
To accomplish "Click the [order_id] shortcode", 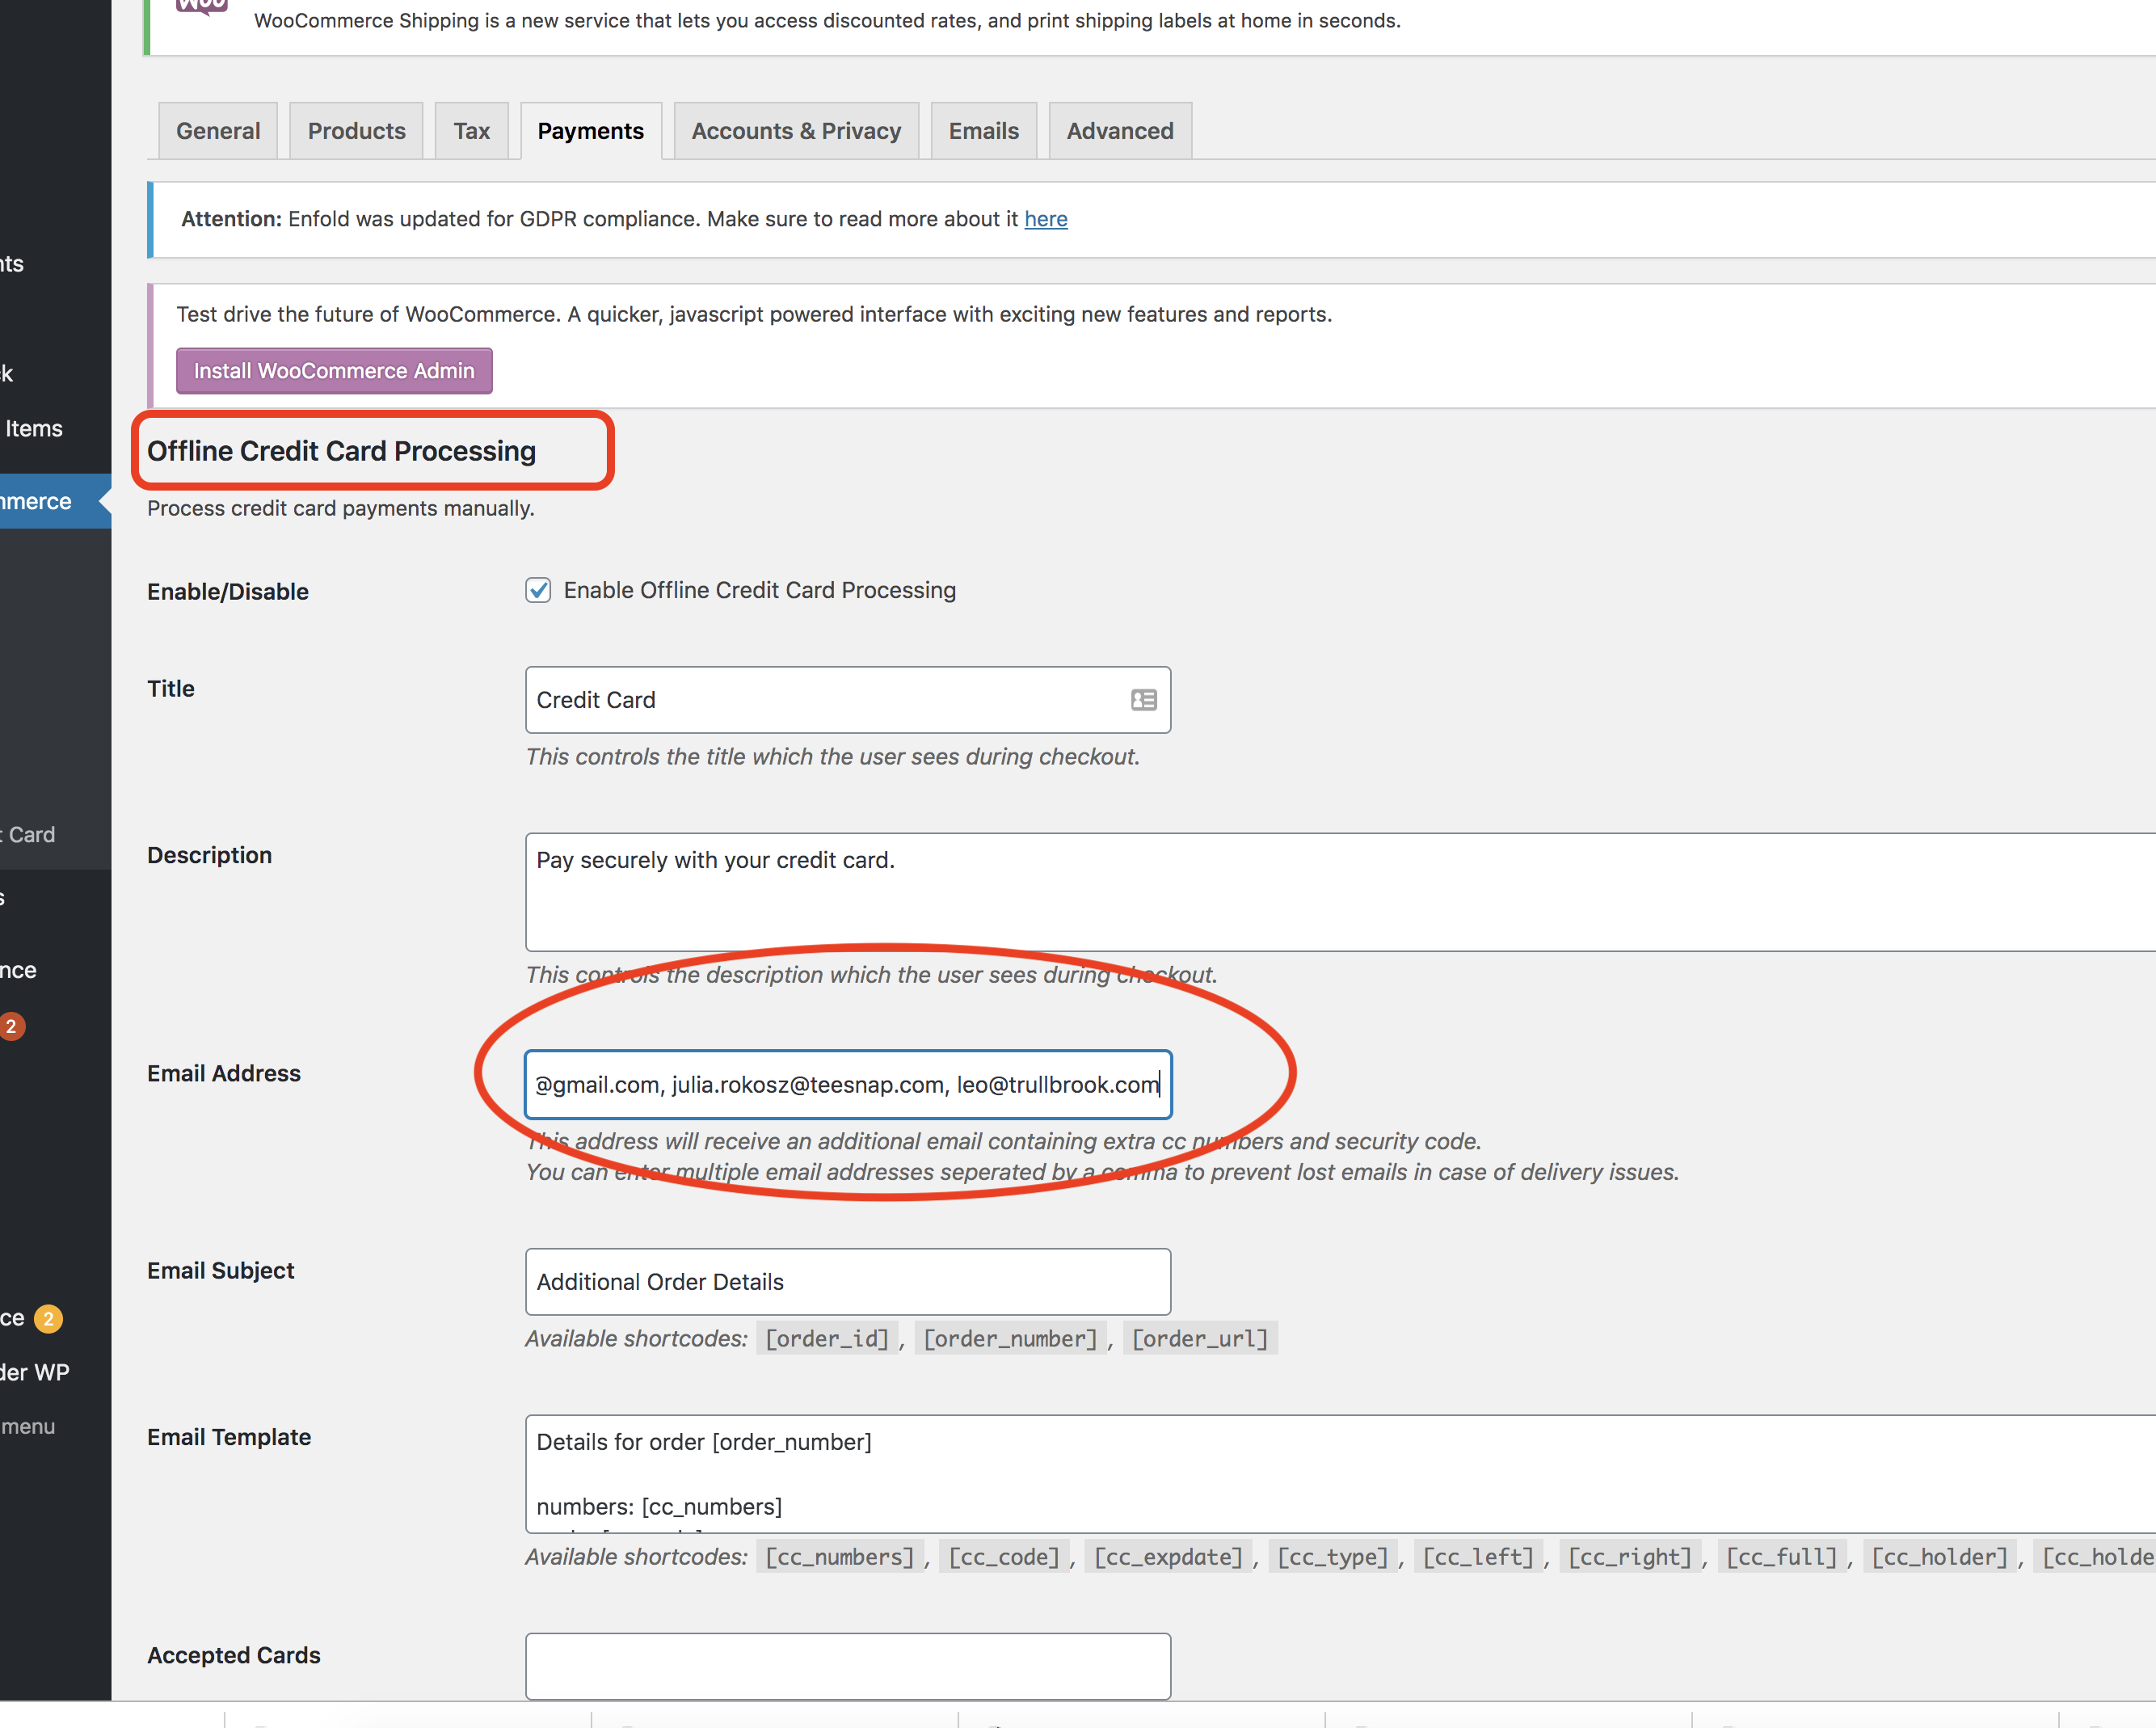I will pos(827,1338).
